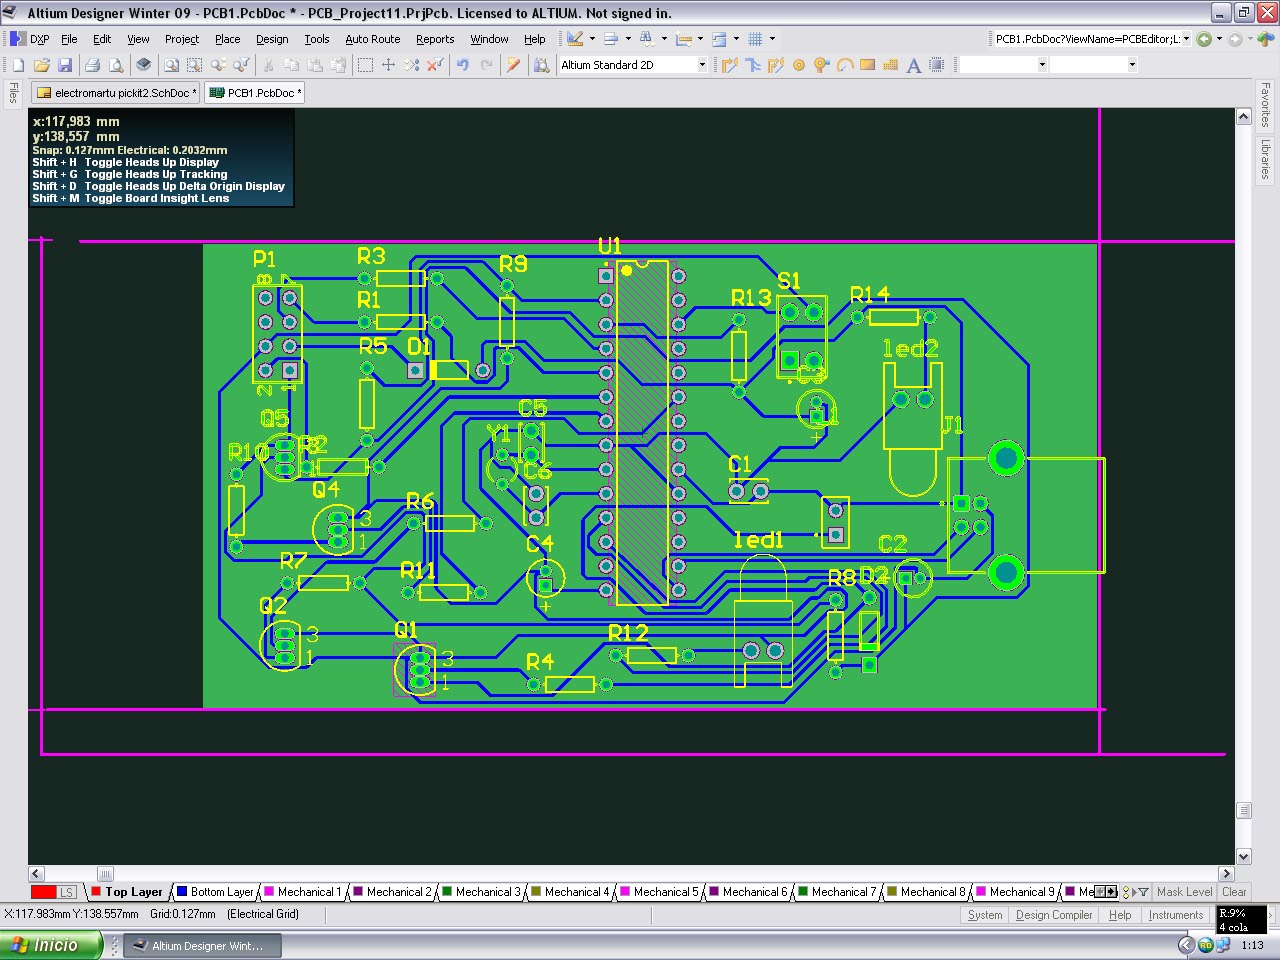Click the Inicio start button
1280x960 pixels.
[x=51, y=945]
